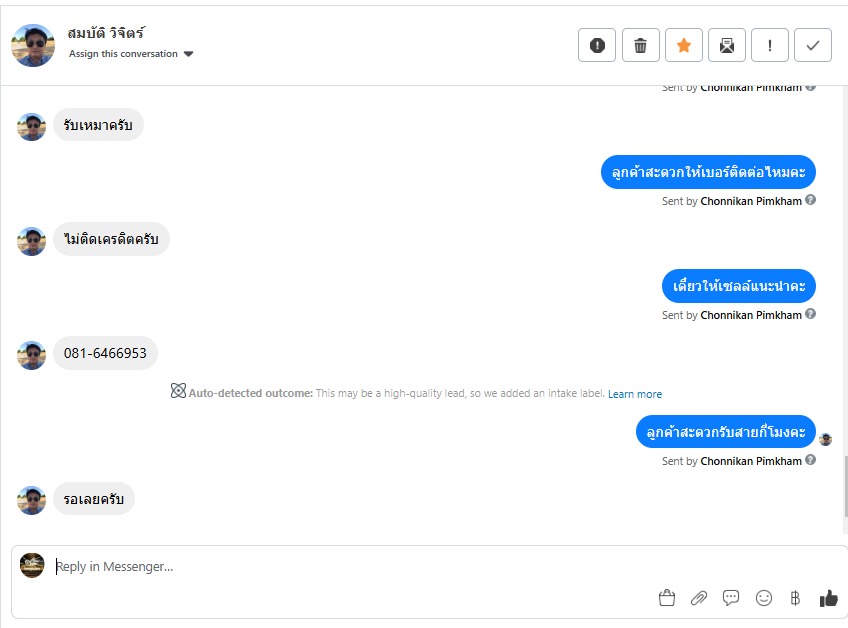This screenshot has height=628, width=848.
Task: Mark conversation as done with checkmark
Action: (x=813, y=45)
